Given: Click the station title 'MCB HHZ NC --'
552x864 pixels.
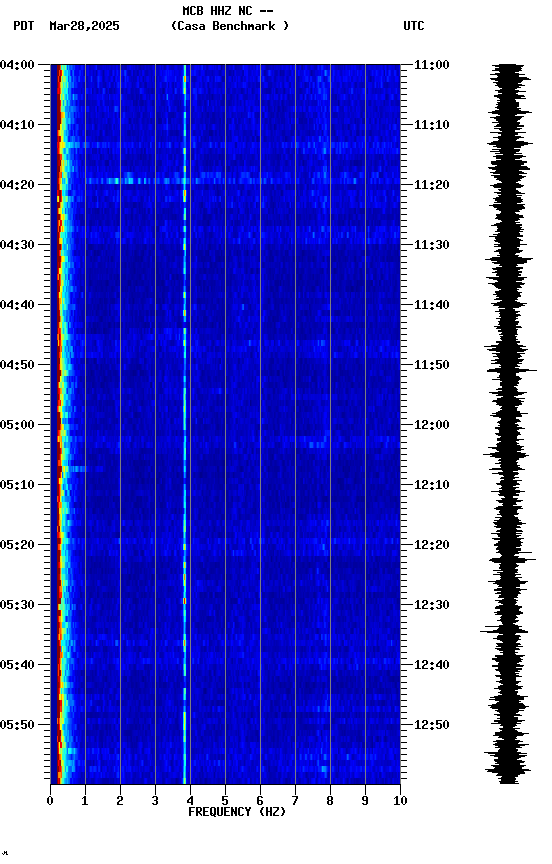Looking at the screenshot, I should tap(228, 10).
